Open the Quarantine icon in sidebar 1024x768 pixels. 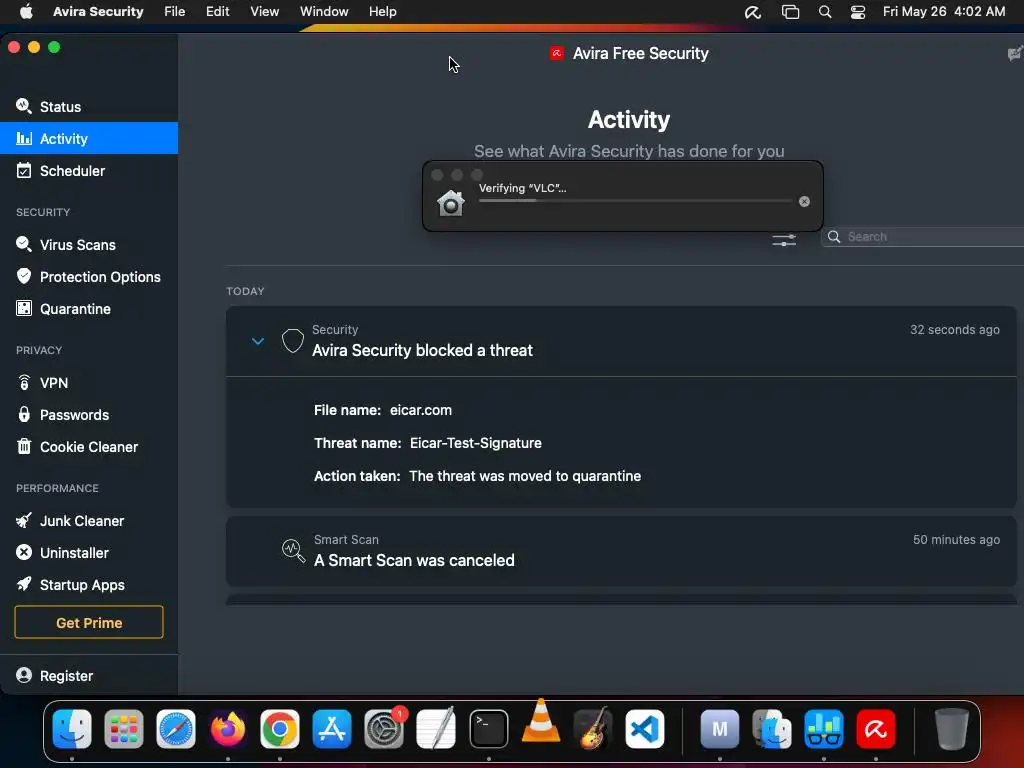(x=24, y=308)
